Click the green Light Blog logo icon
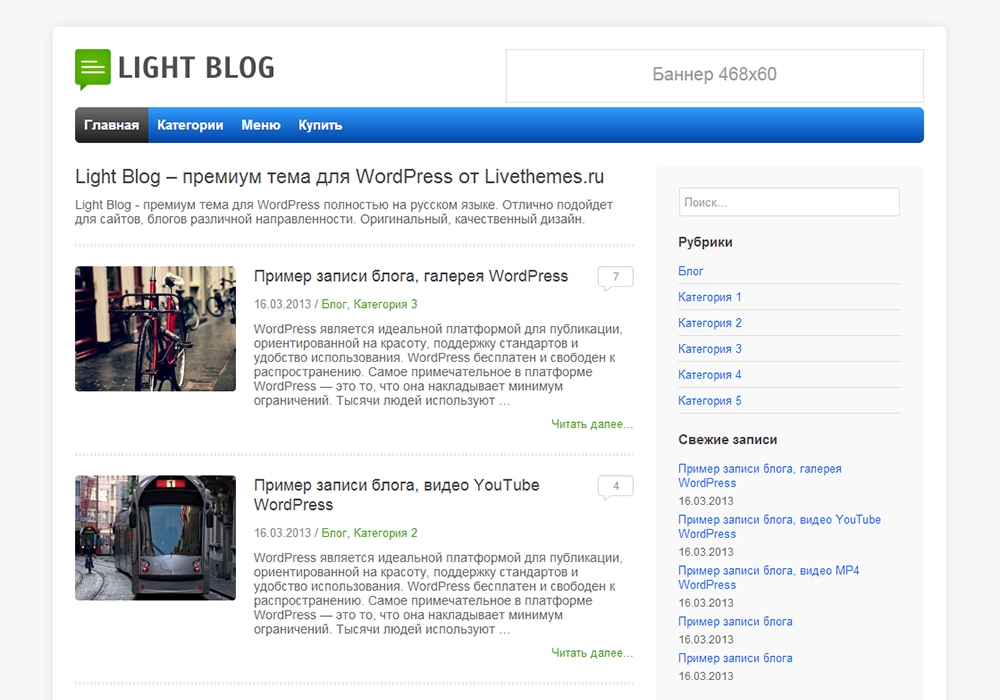 coord(92,69)
